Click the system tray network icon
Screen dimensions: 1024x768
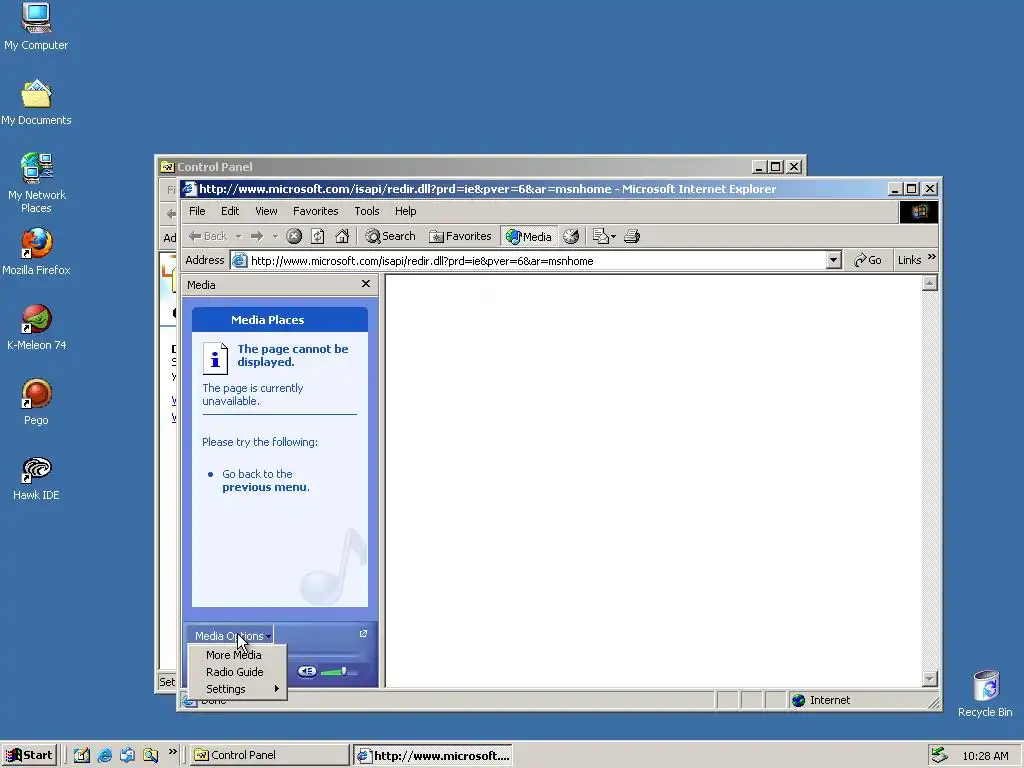(939, 755)
